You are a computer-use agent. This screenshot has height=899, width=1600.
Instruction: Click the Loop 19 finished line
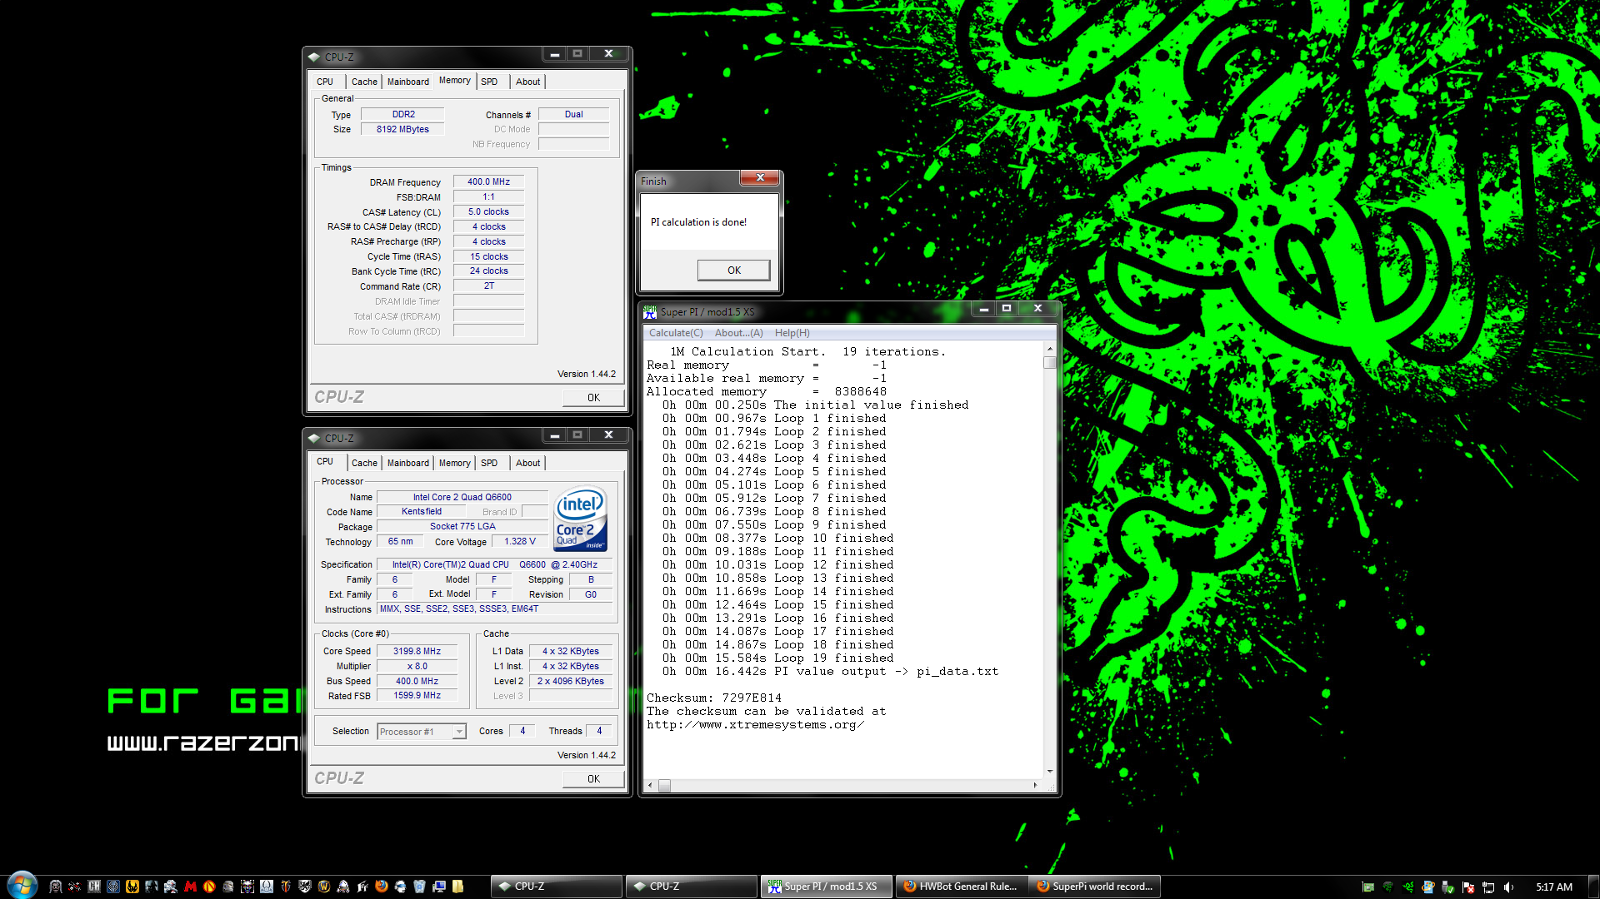click(778, 658)
